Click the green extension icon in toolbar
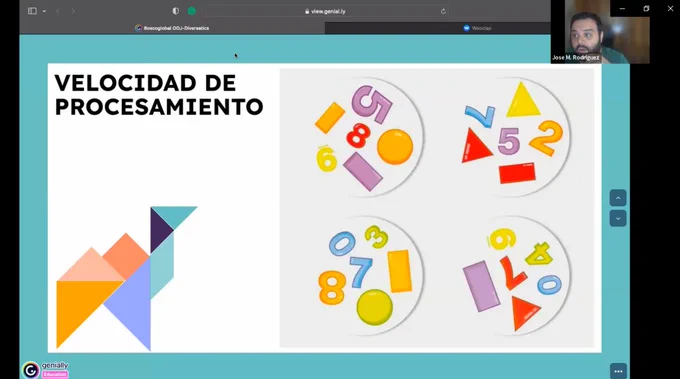Viewport: 680px width, 379px height. (192, 11)
